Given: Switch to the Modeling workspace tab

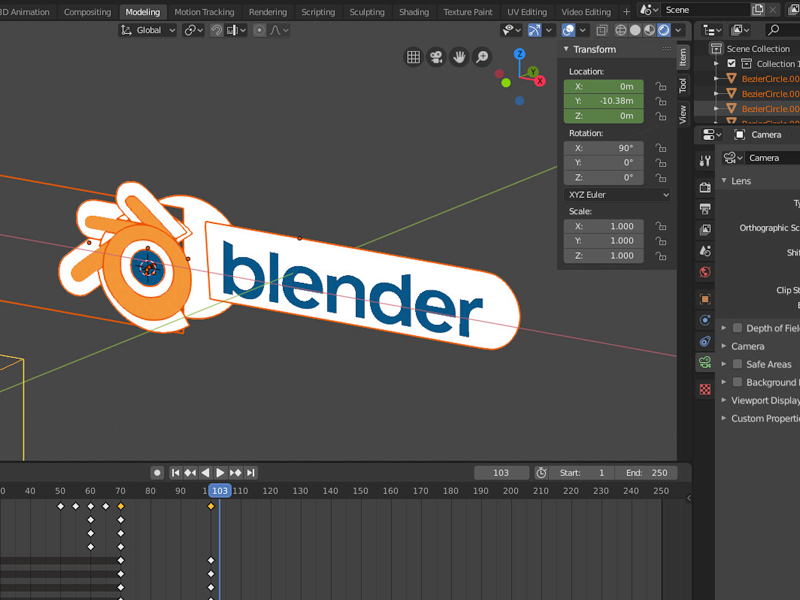Looking at the screenshot, I should pyautogui.click(x=143, y=12).
